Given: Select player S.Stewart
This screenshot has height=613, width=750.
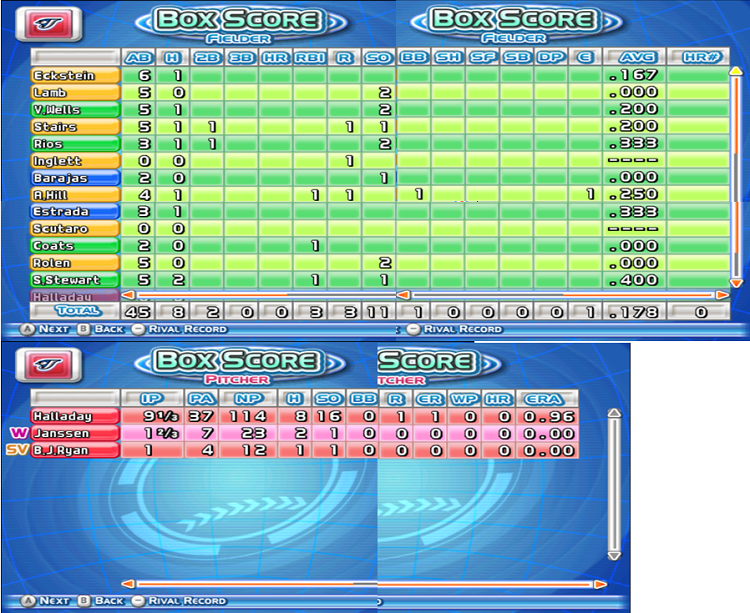Looking at the screenshot, I should tap(75, 280).
